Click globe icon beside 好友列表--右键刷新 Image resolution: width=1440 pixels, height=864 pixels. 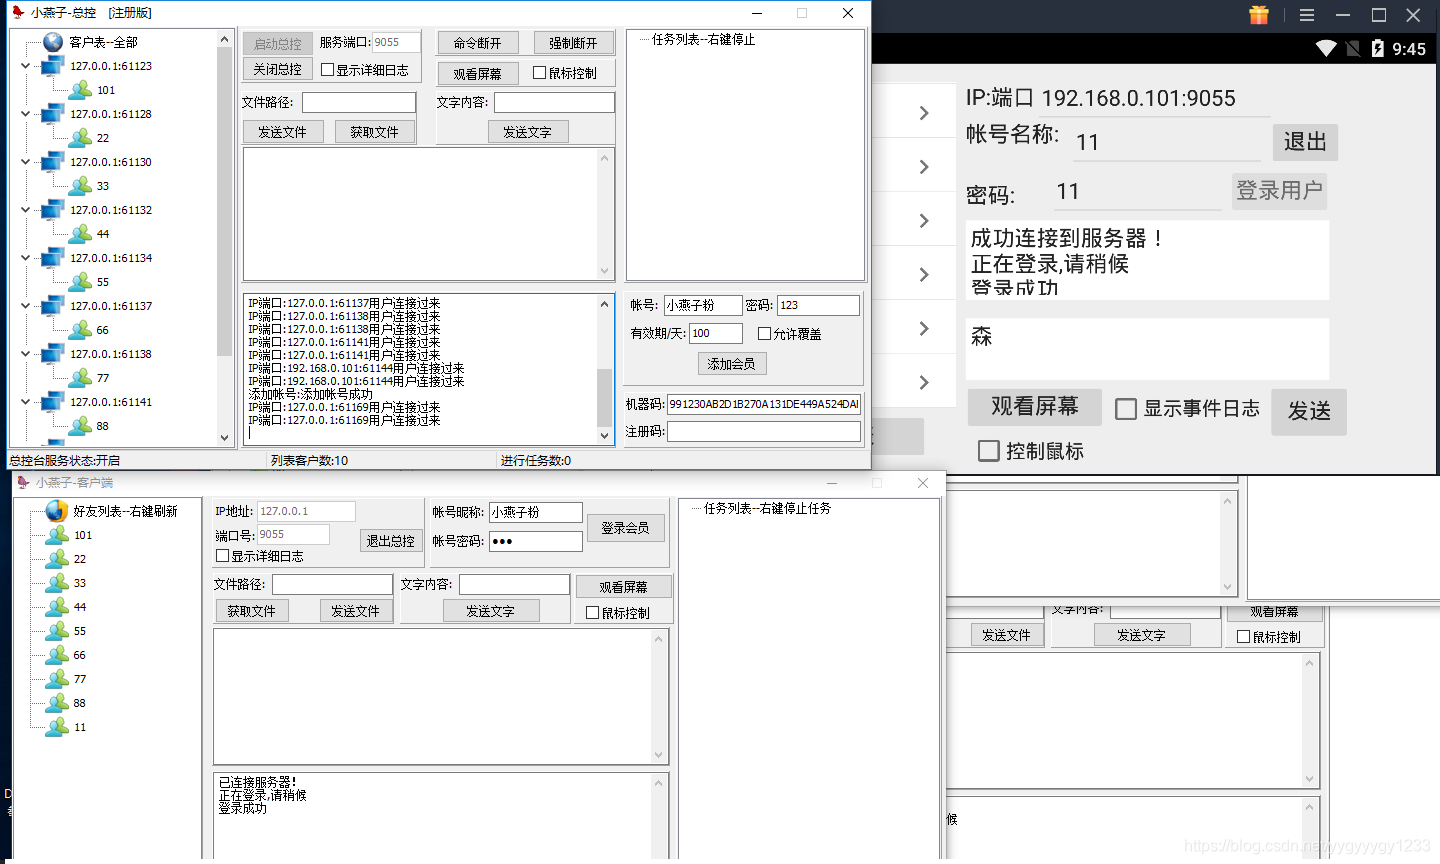pyautogui.click(x=57, y=511)
